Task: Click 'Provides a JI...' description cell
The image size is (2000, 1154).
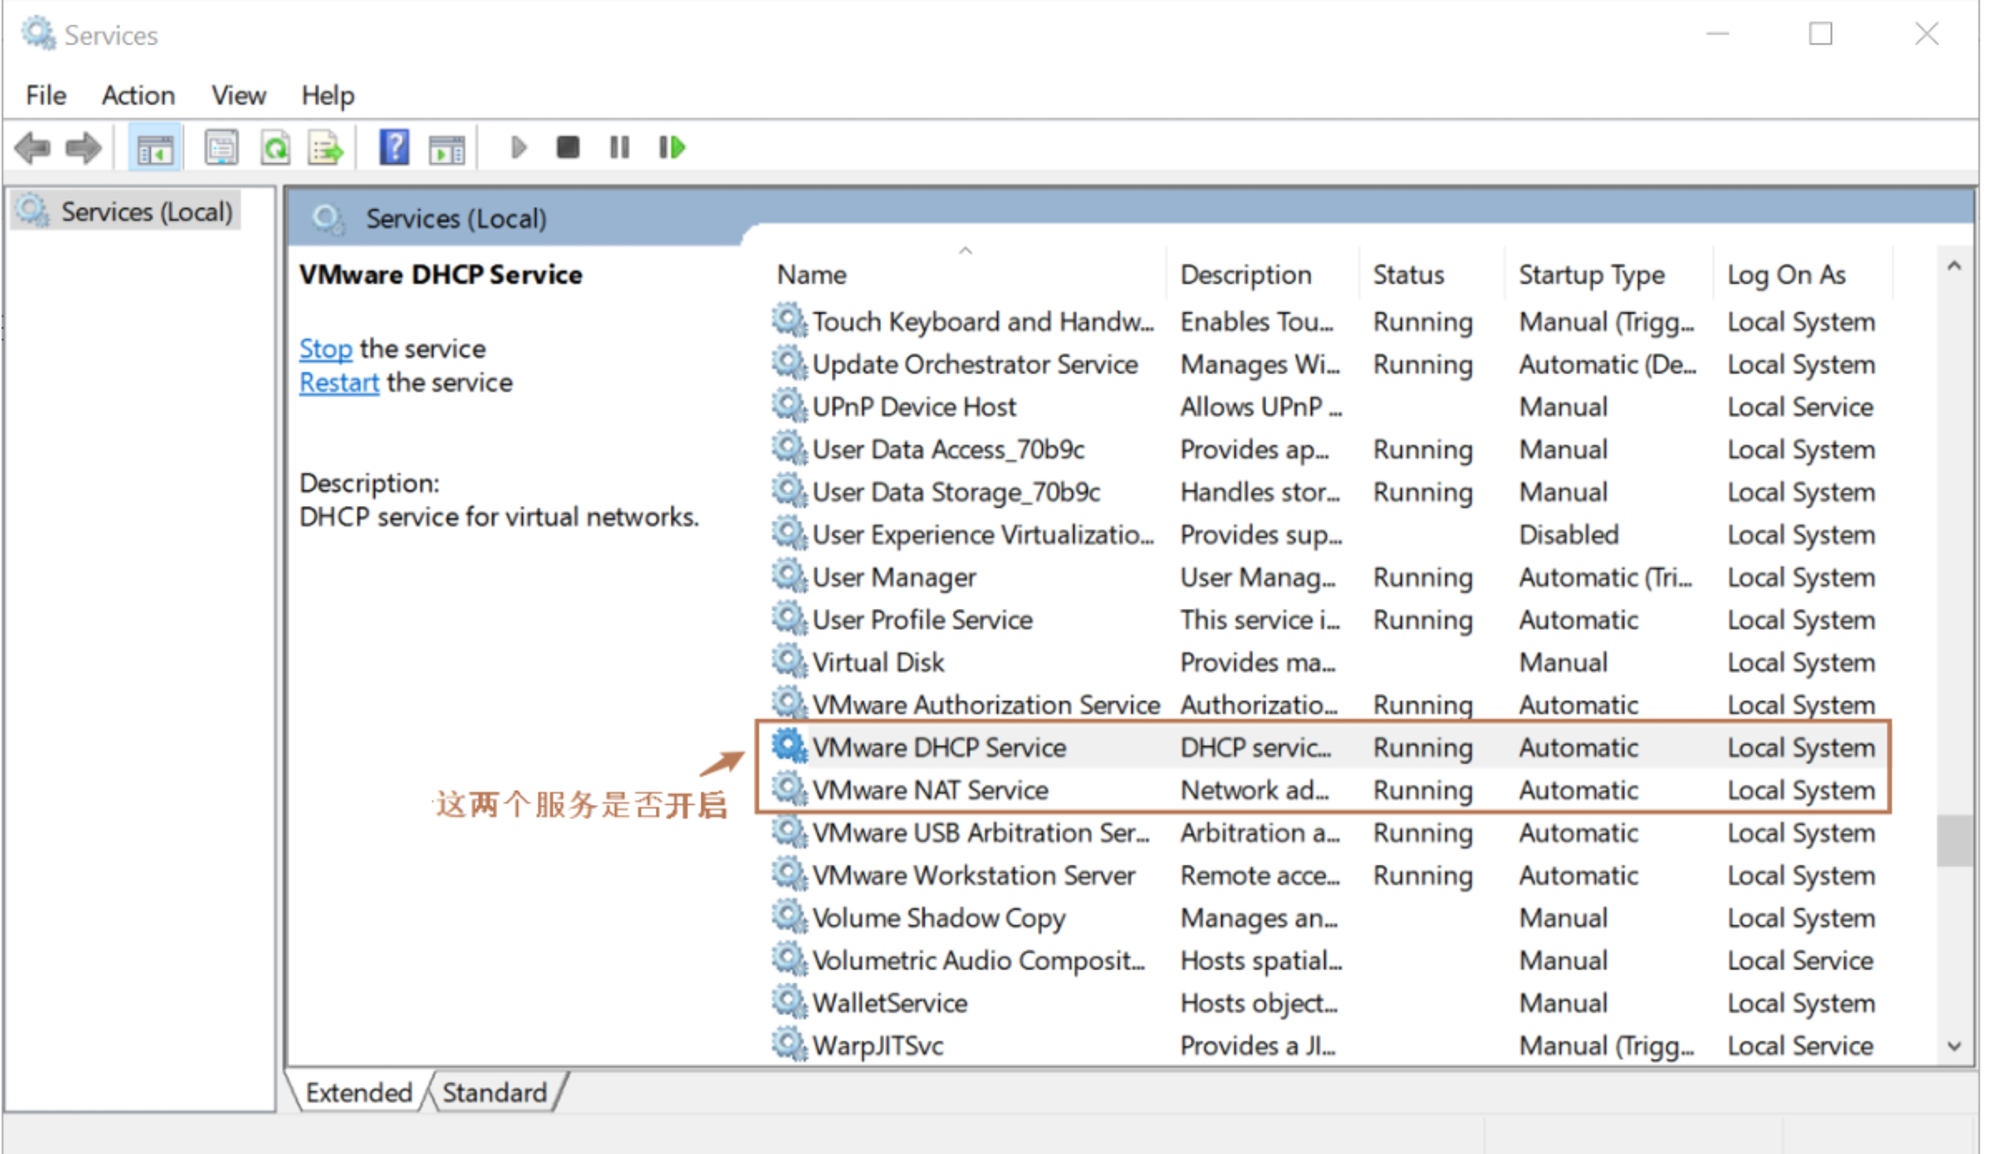Action: click(x=1258, y=1045)
